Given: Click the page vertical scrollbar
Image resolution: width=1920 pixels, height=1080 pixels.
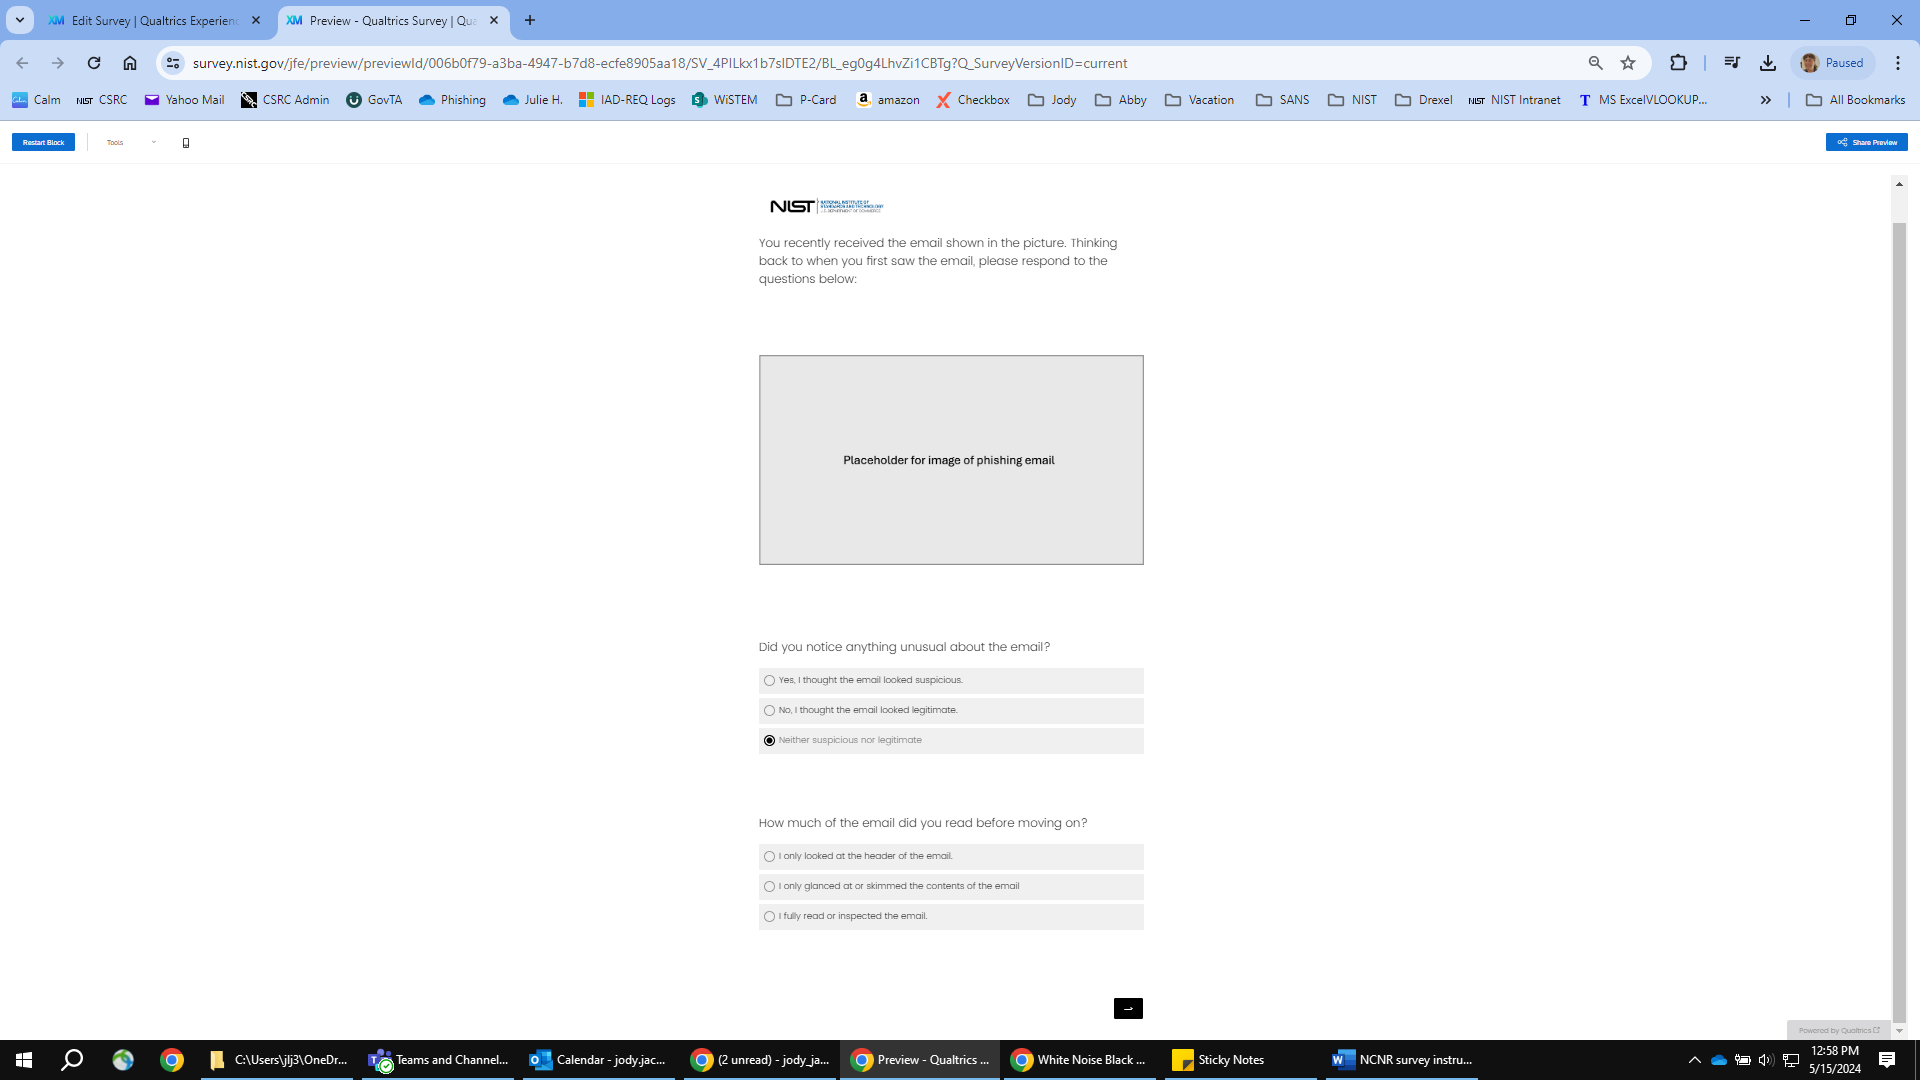Looking at the screenshot, I should tap(1899, 600).
